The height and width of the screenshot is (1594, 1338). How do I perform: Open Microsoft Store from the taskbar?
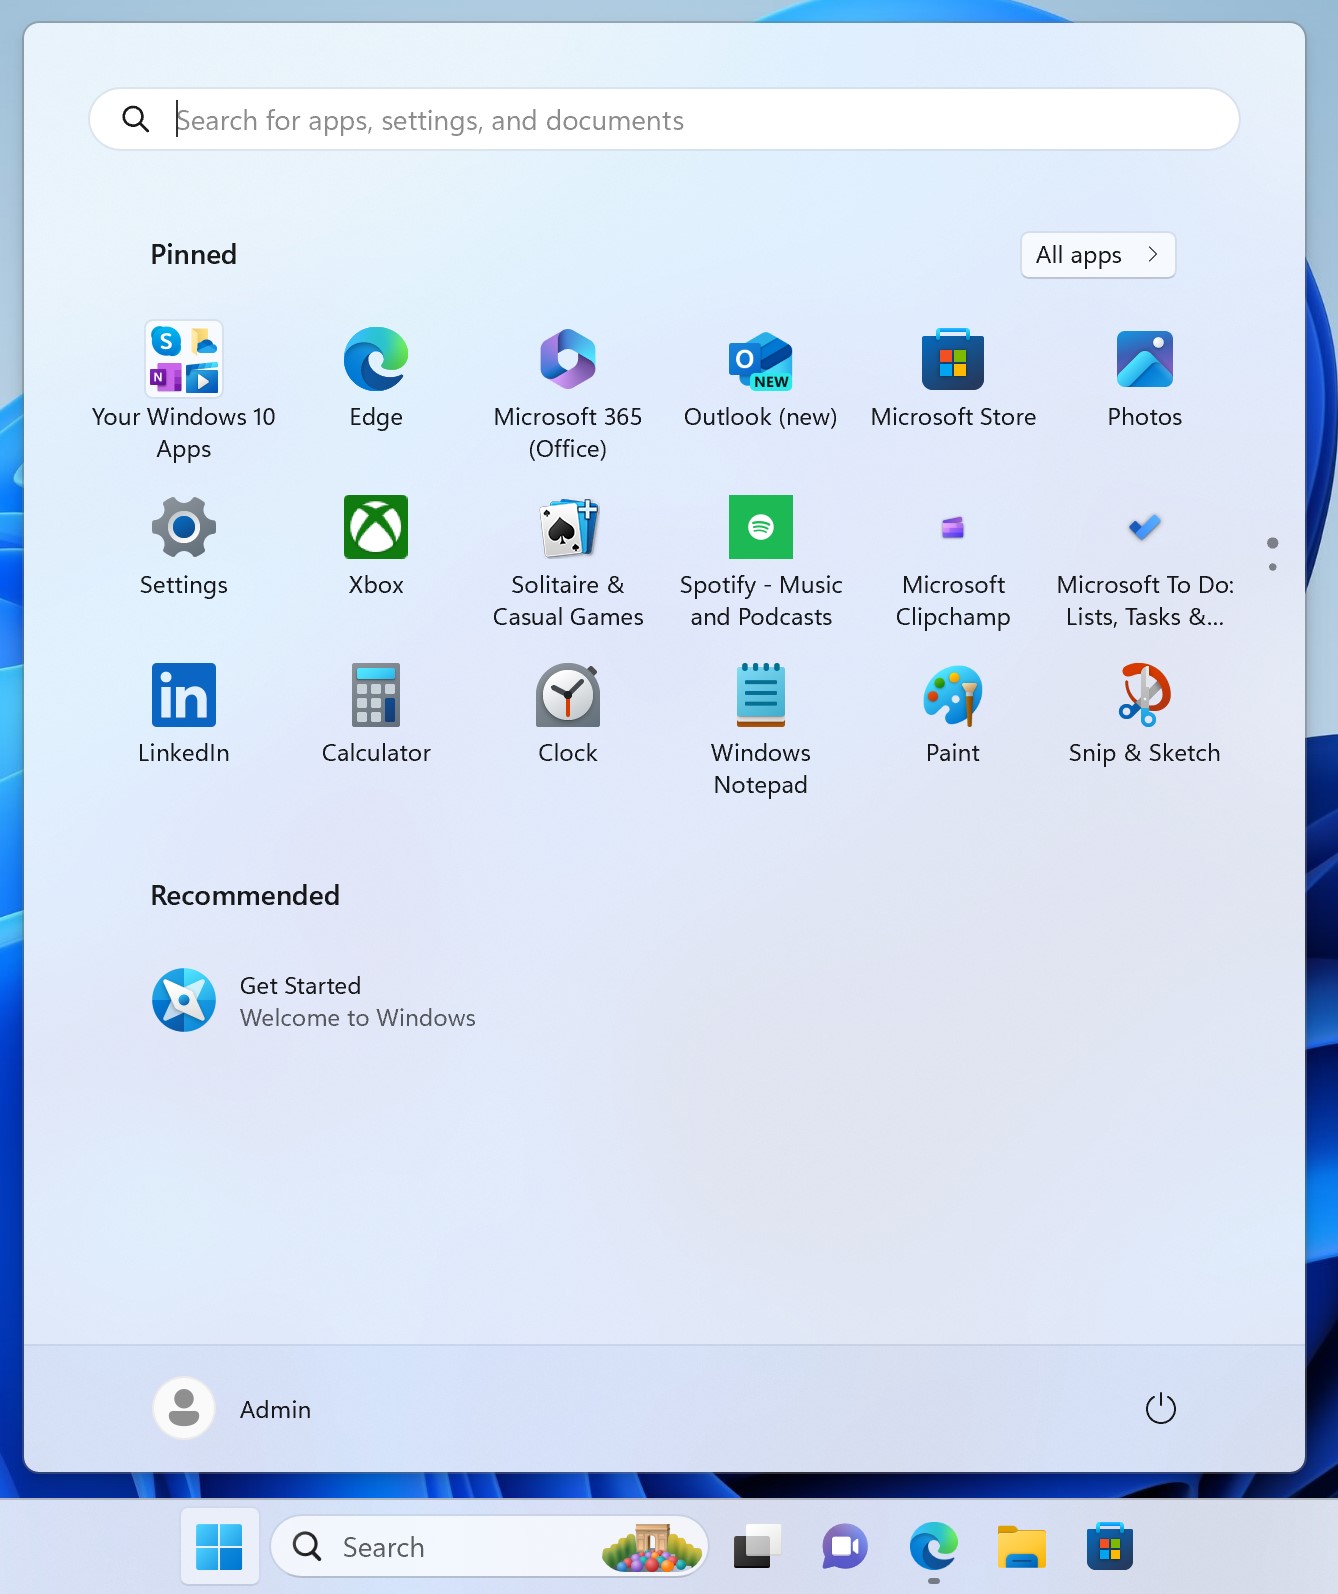[x=1110, y=1547]
